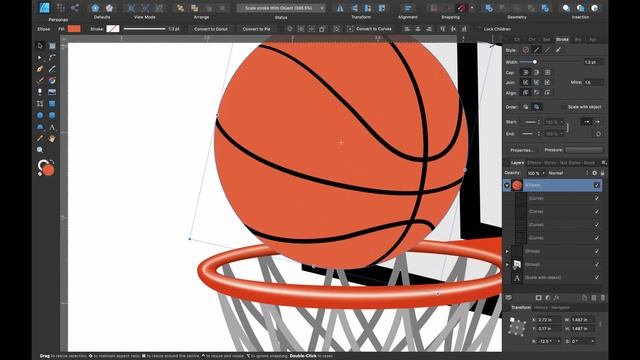Toggle visibility checkbox of Ellipse layer
Image resolution: width=640 pixels, height=360 pixels.
coord(596,185)
